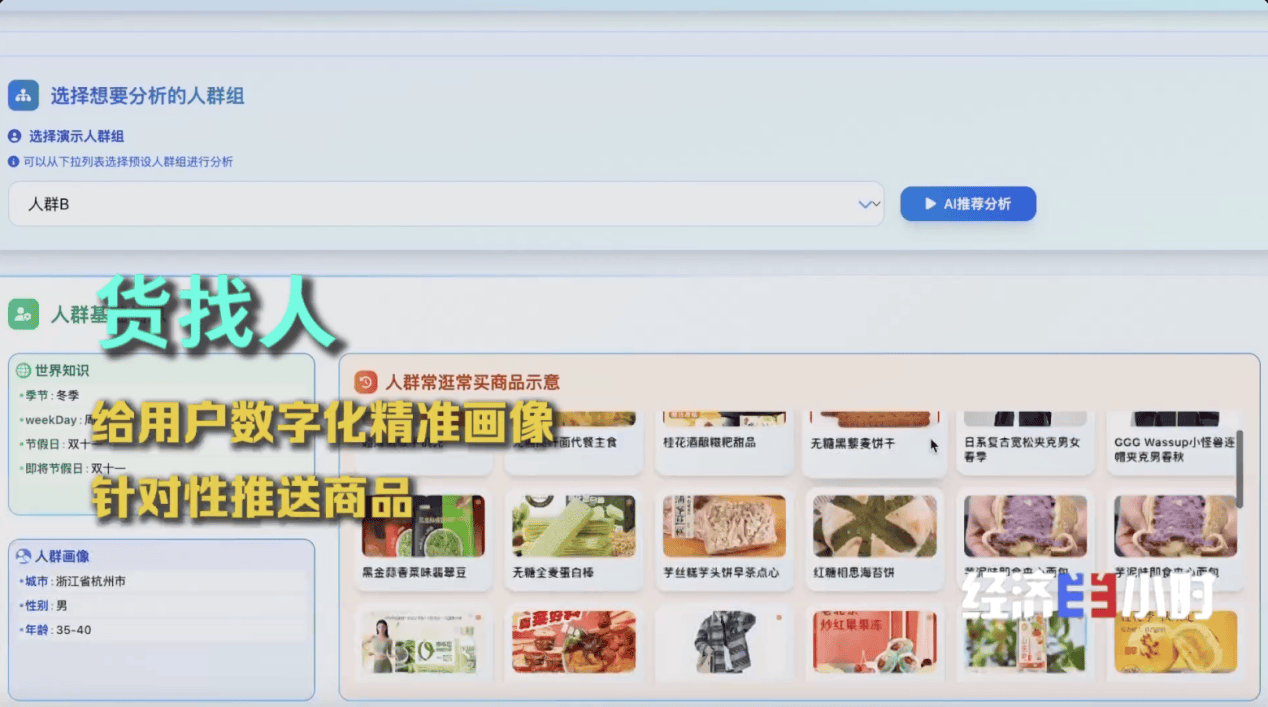Image resolution: width=1268 pixels, height=707 pixels.
Task: Click the blue group icon beside 选择想要分析的人群组
Action: 23,96
